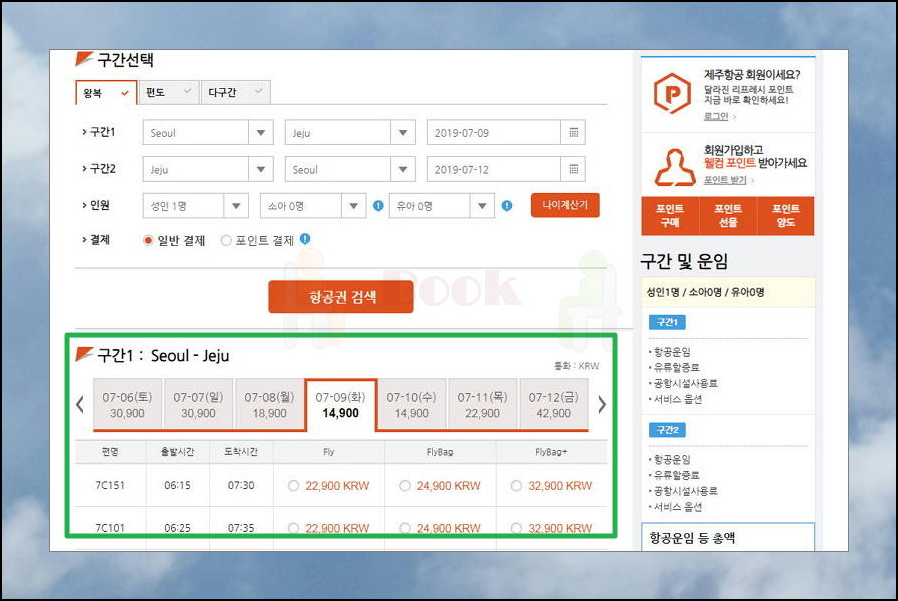Screen dimensions: 898x601
Task: Open 구간2 arrival dropdown showing Seoul
Action: click(x=350, y=170)
